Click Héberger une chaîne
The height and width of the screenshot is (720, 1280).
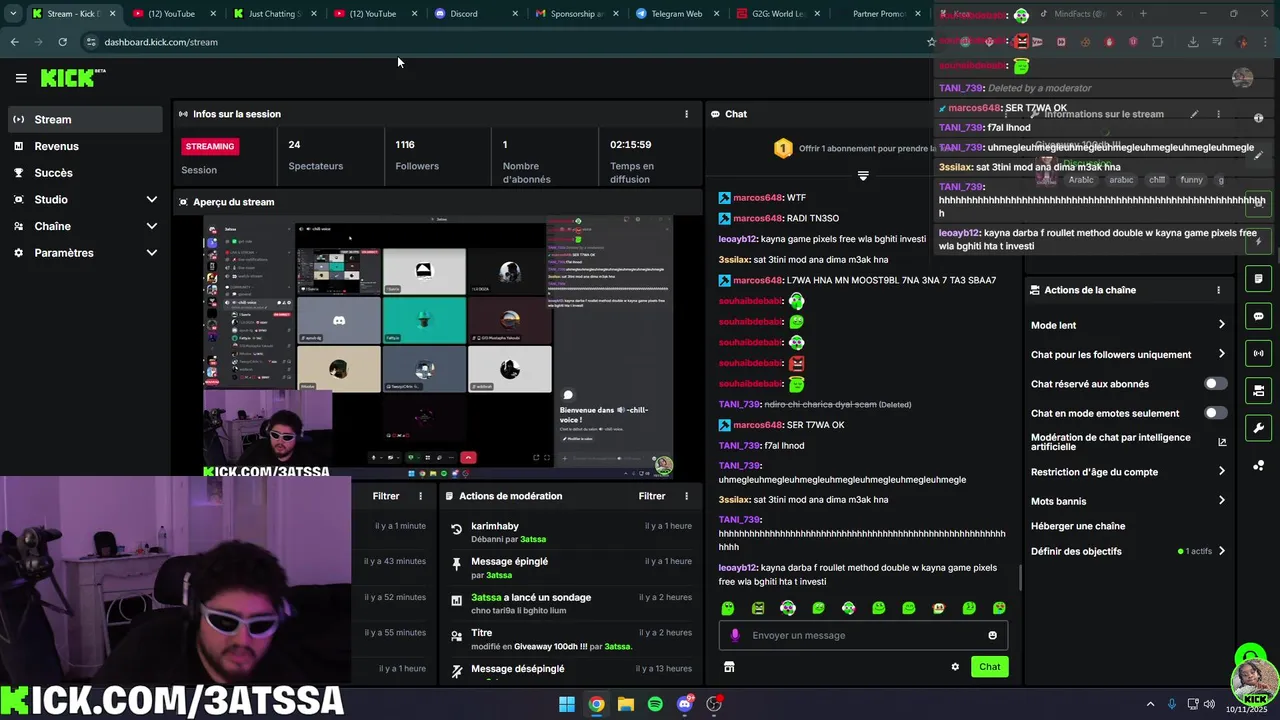pyautogui.click(x=1078, y=526)
